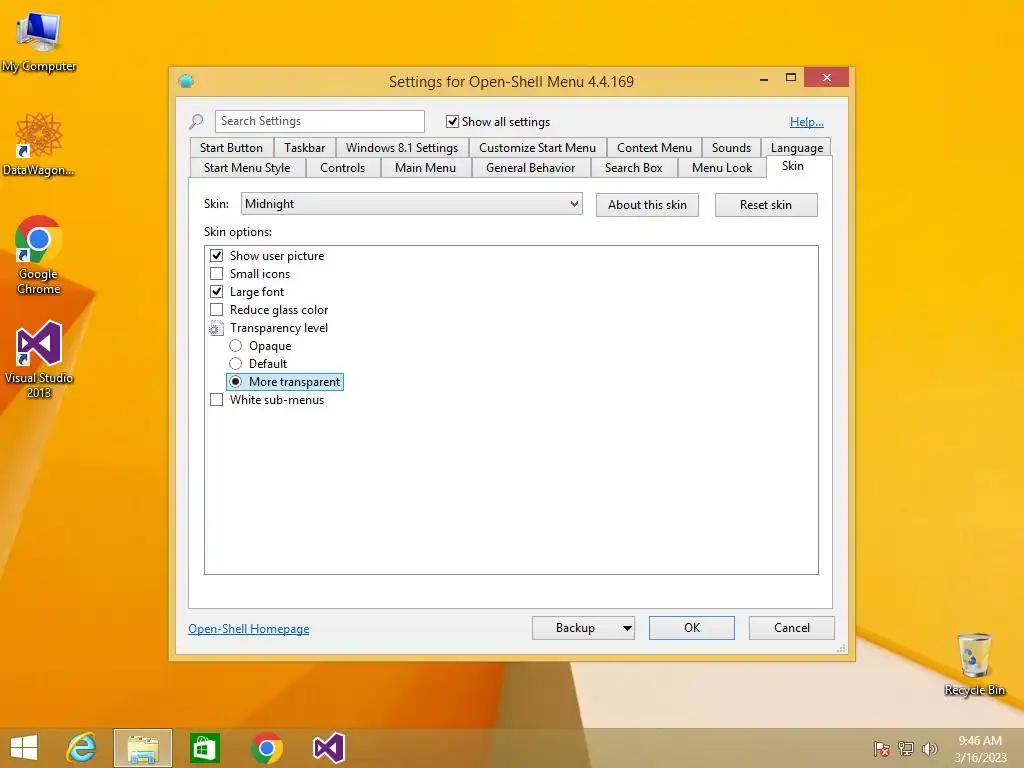Switch to General Behavior tab

530,168
